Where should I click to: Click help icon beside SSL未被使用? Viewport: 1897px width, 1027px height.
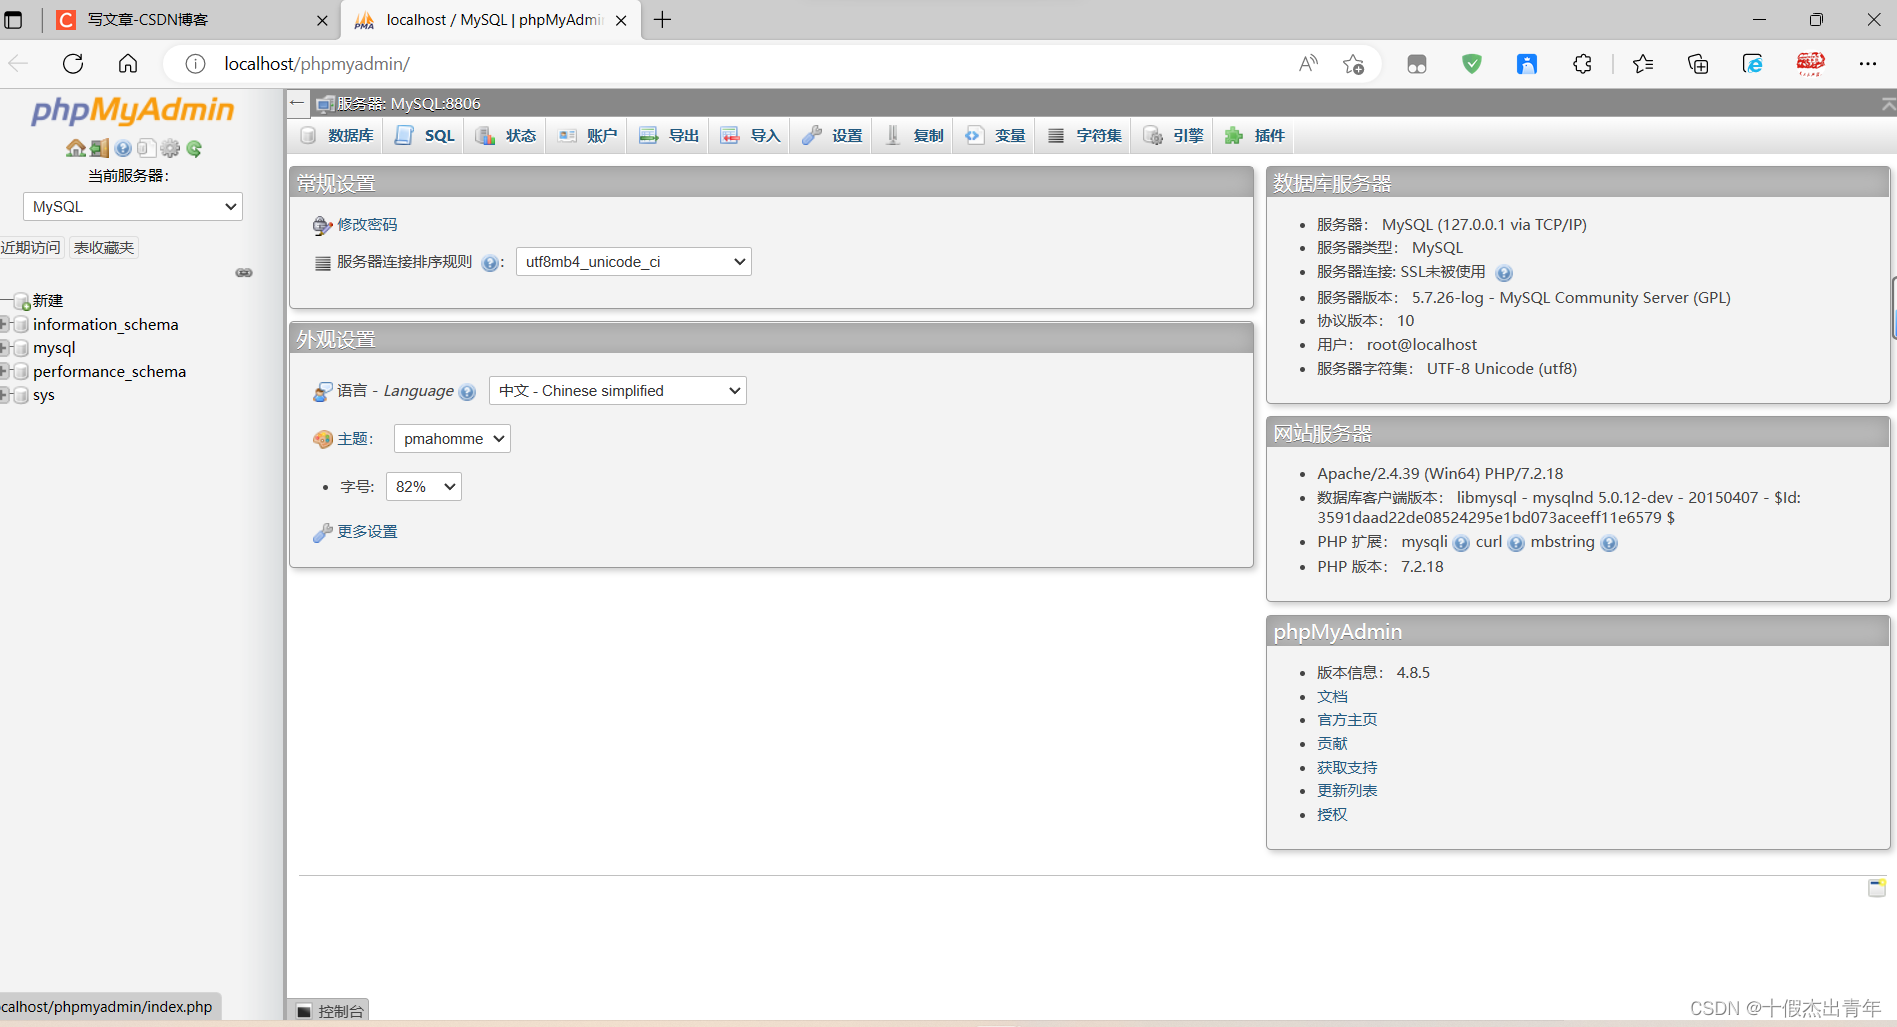[x=1504, y=273]
